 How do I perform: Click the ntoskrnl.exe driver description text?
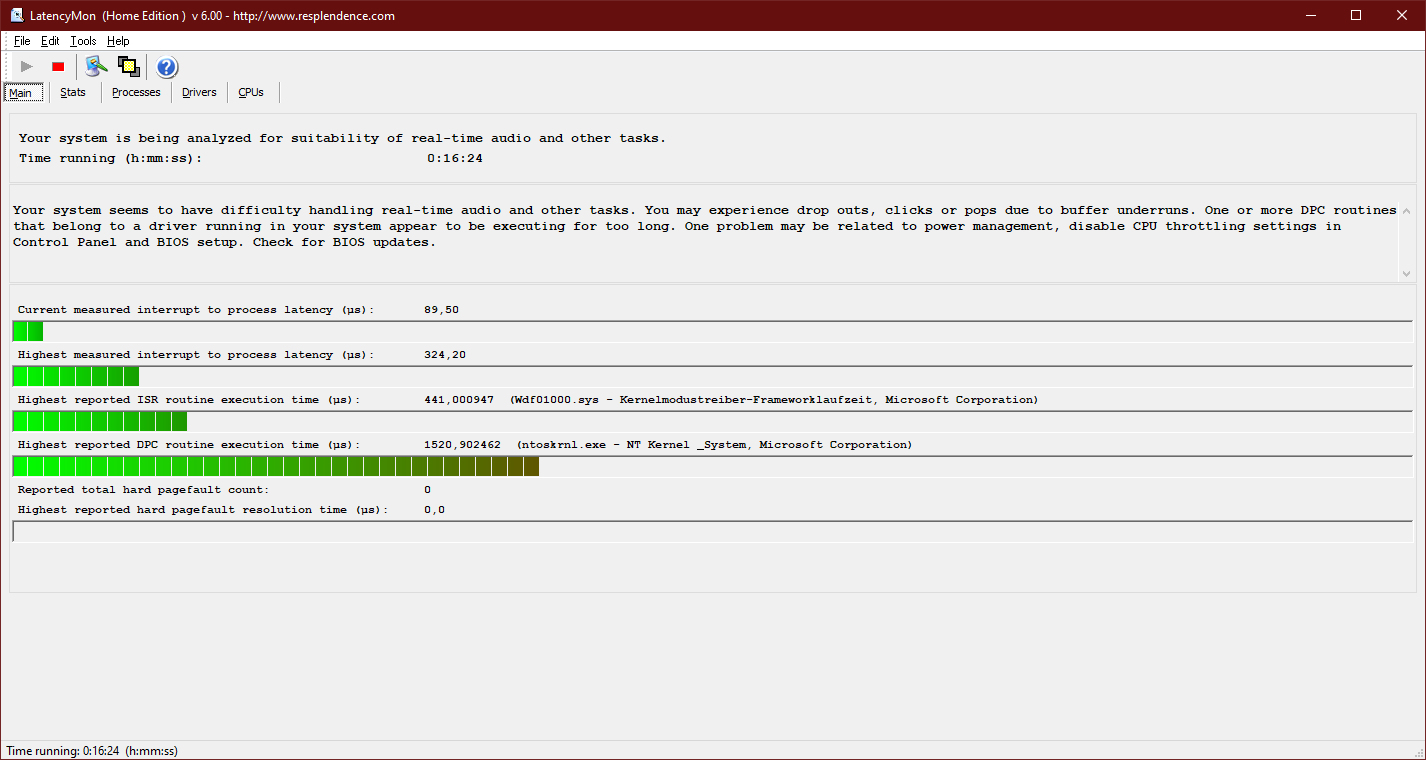714,445
